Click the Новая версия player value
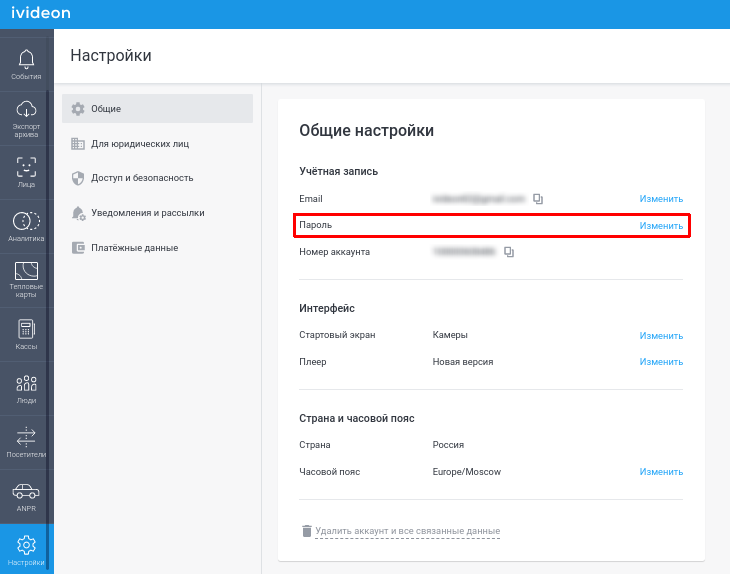The image size is (730, 574). 463,362
